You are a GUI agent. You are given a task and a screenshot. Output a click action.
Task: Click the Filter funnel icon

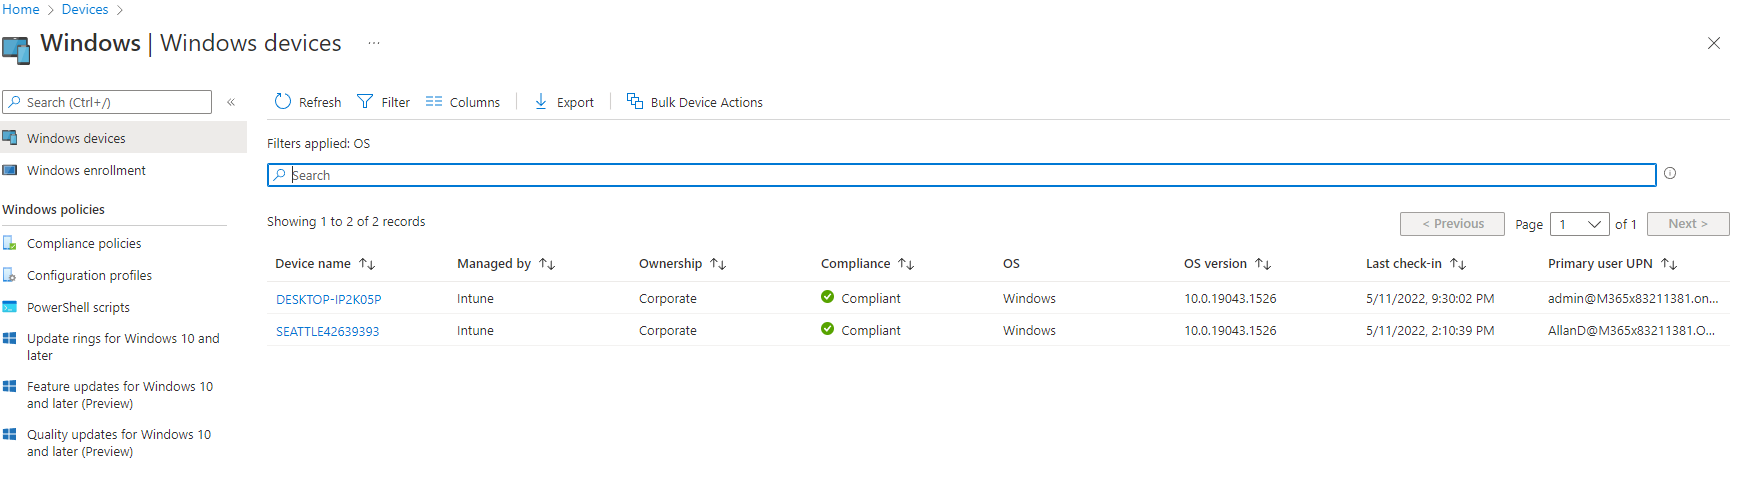(x=365, y=102)
